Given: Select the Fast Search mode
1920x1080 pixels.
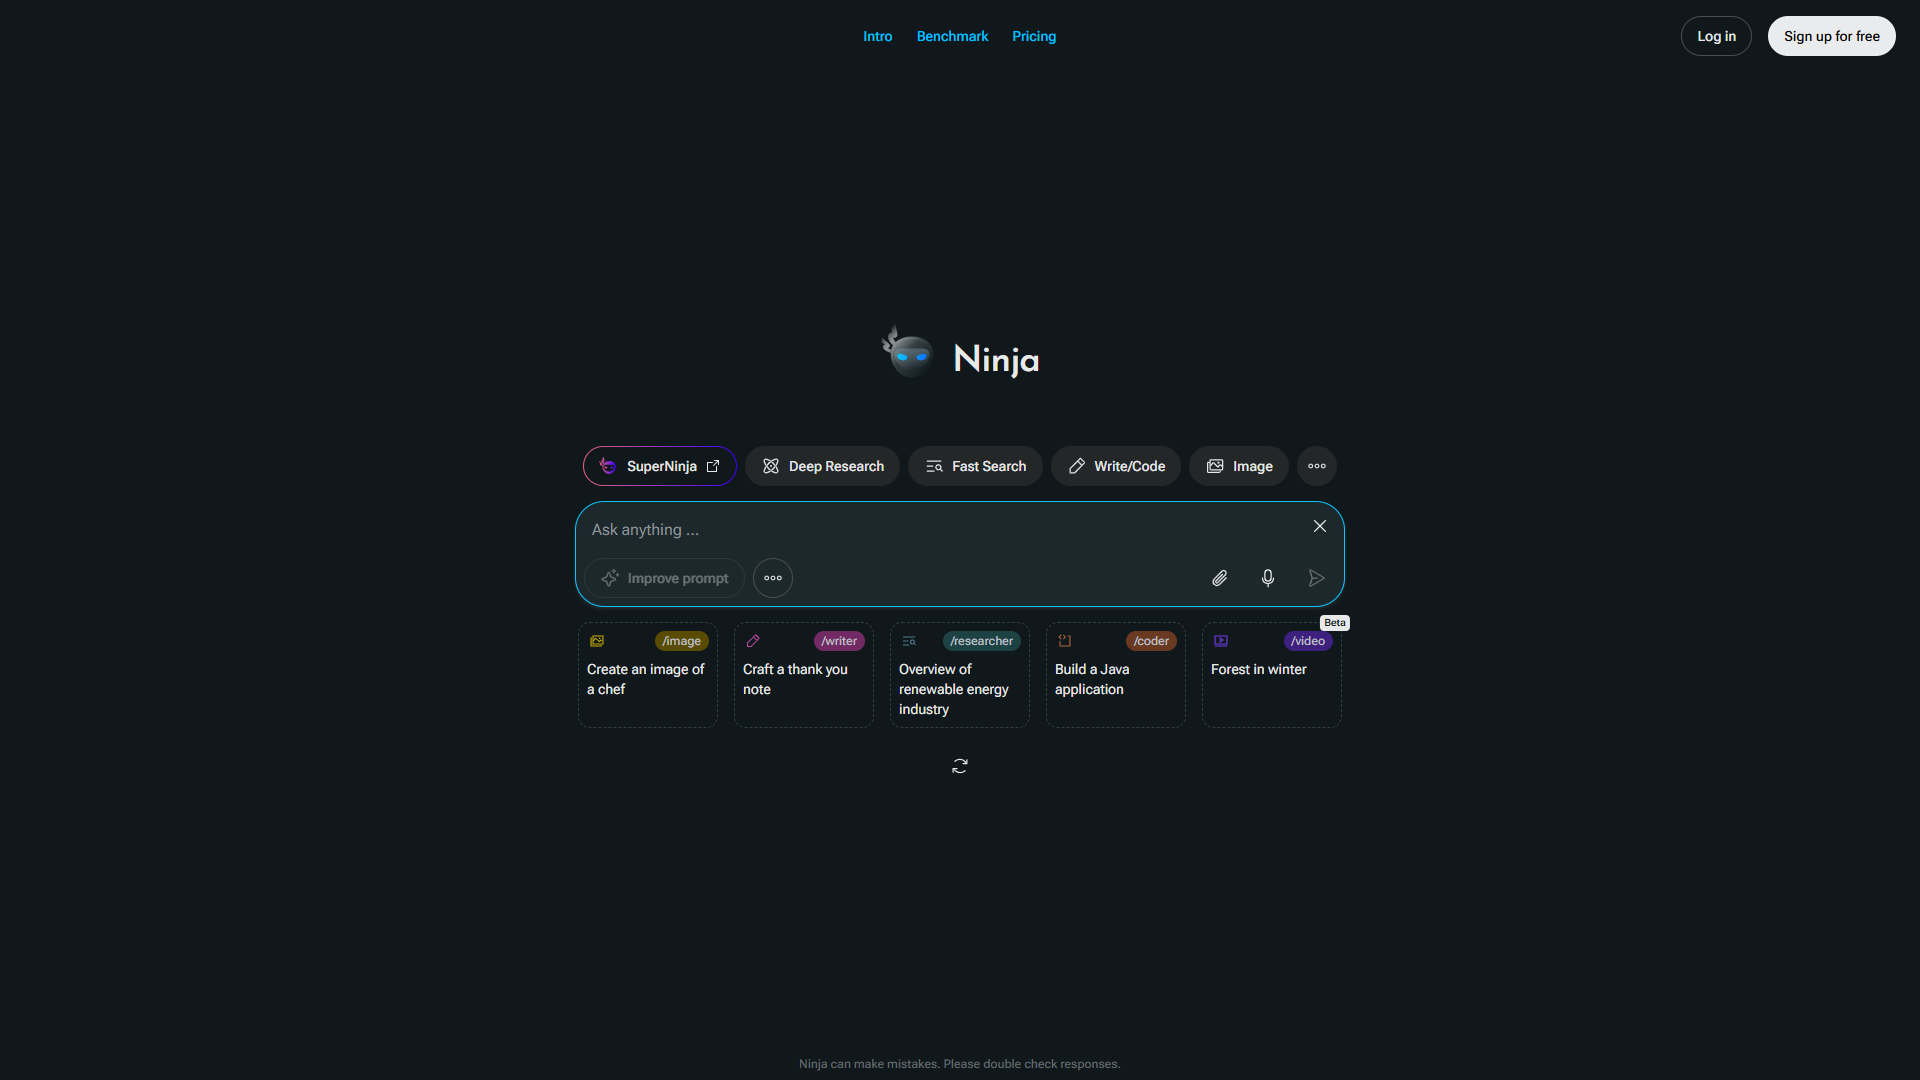Looking at the screenshot, I should pos(975,466).
